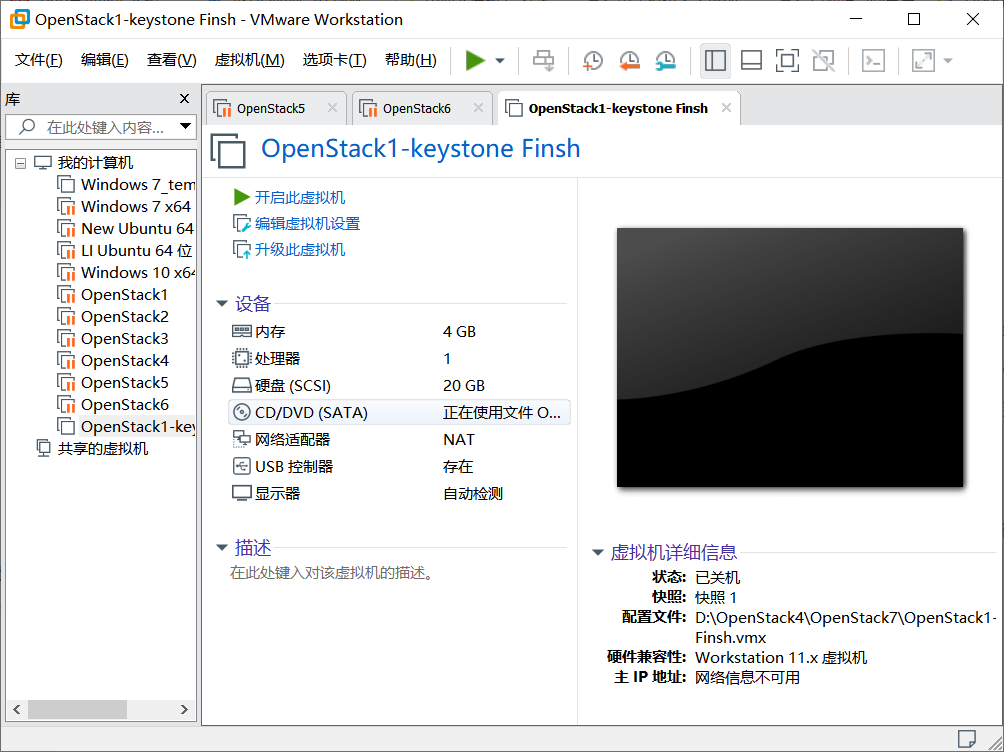Image resolution: width=1004 pixels, height=752 pixels.
Task: Click the message log icon in status bar
Action: tap(966, 739)
